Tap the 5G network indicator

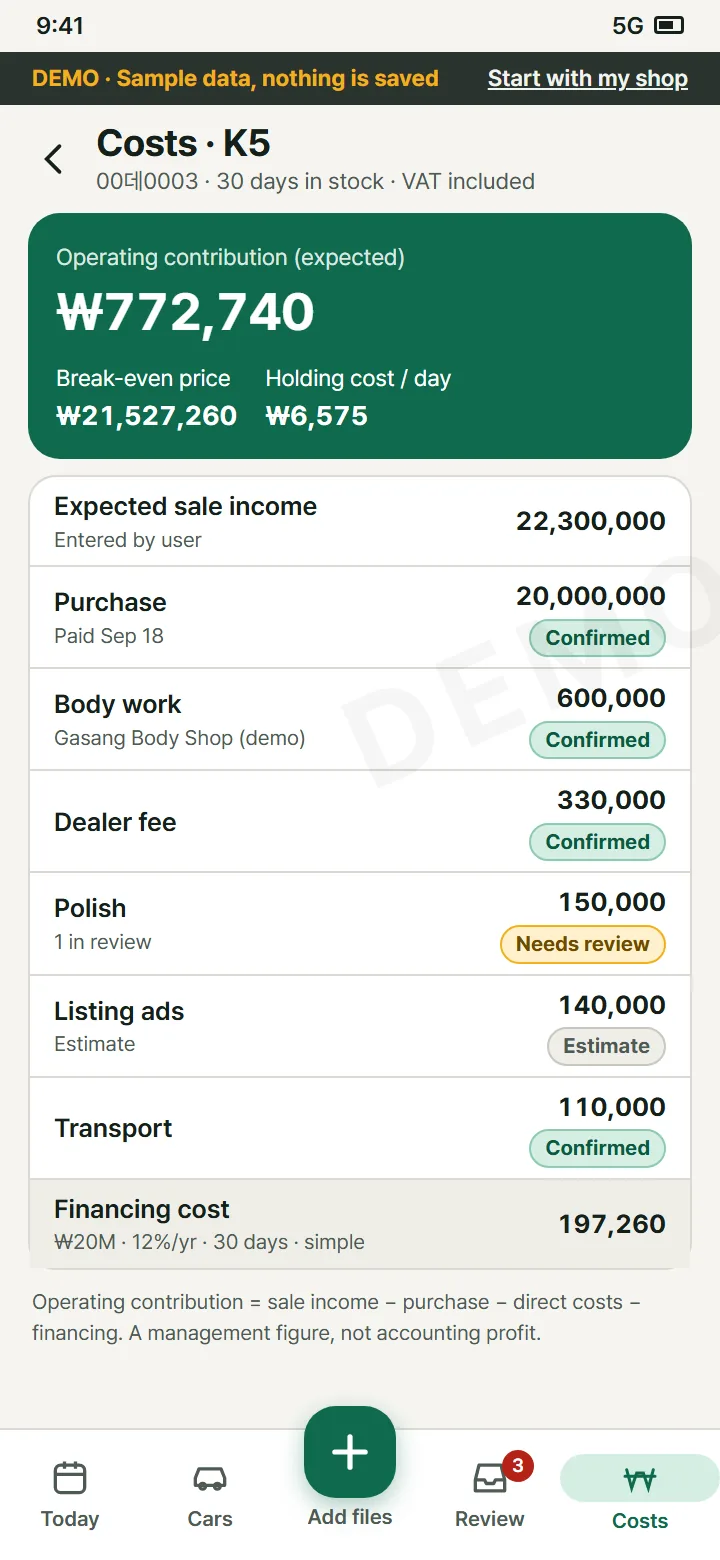pos(628,26)
